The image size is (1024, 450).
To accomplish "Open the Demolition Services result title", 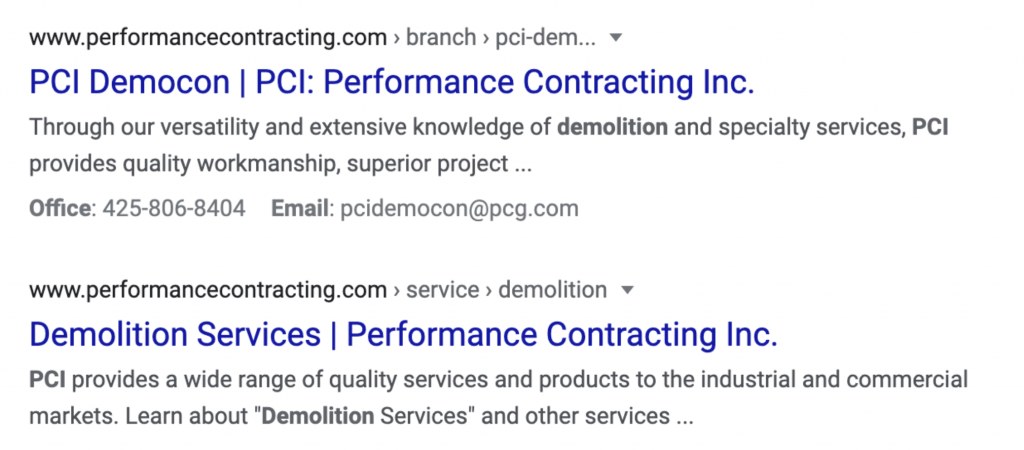I will tap(404, 334).
